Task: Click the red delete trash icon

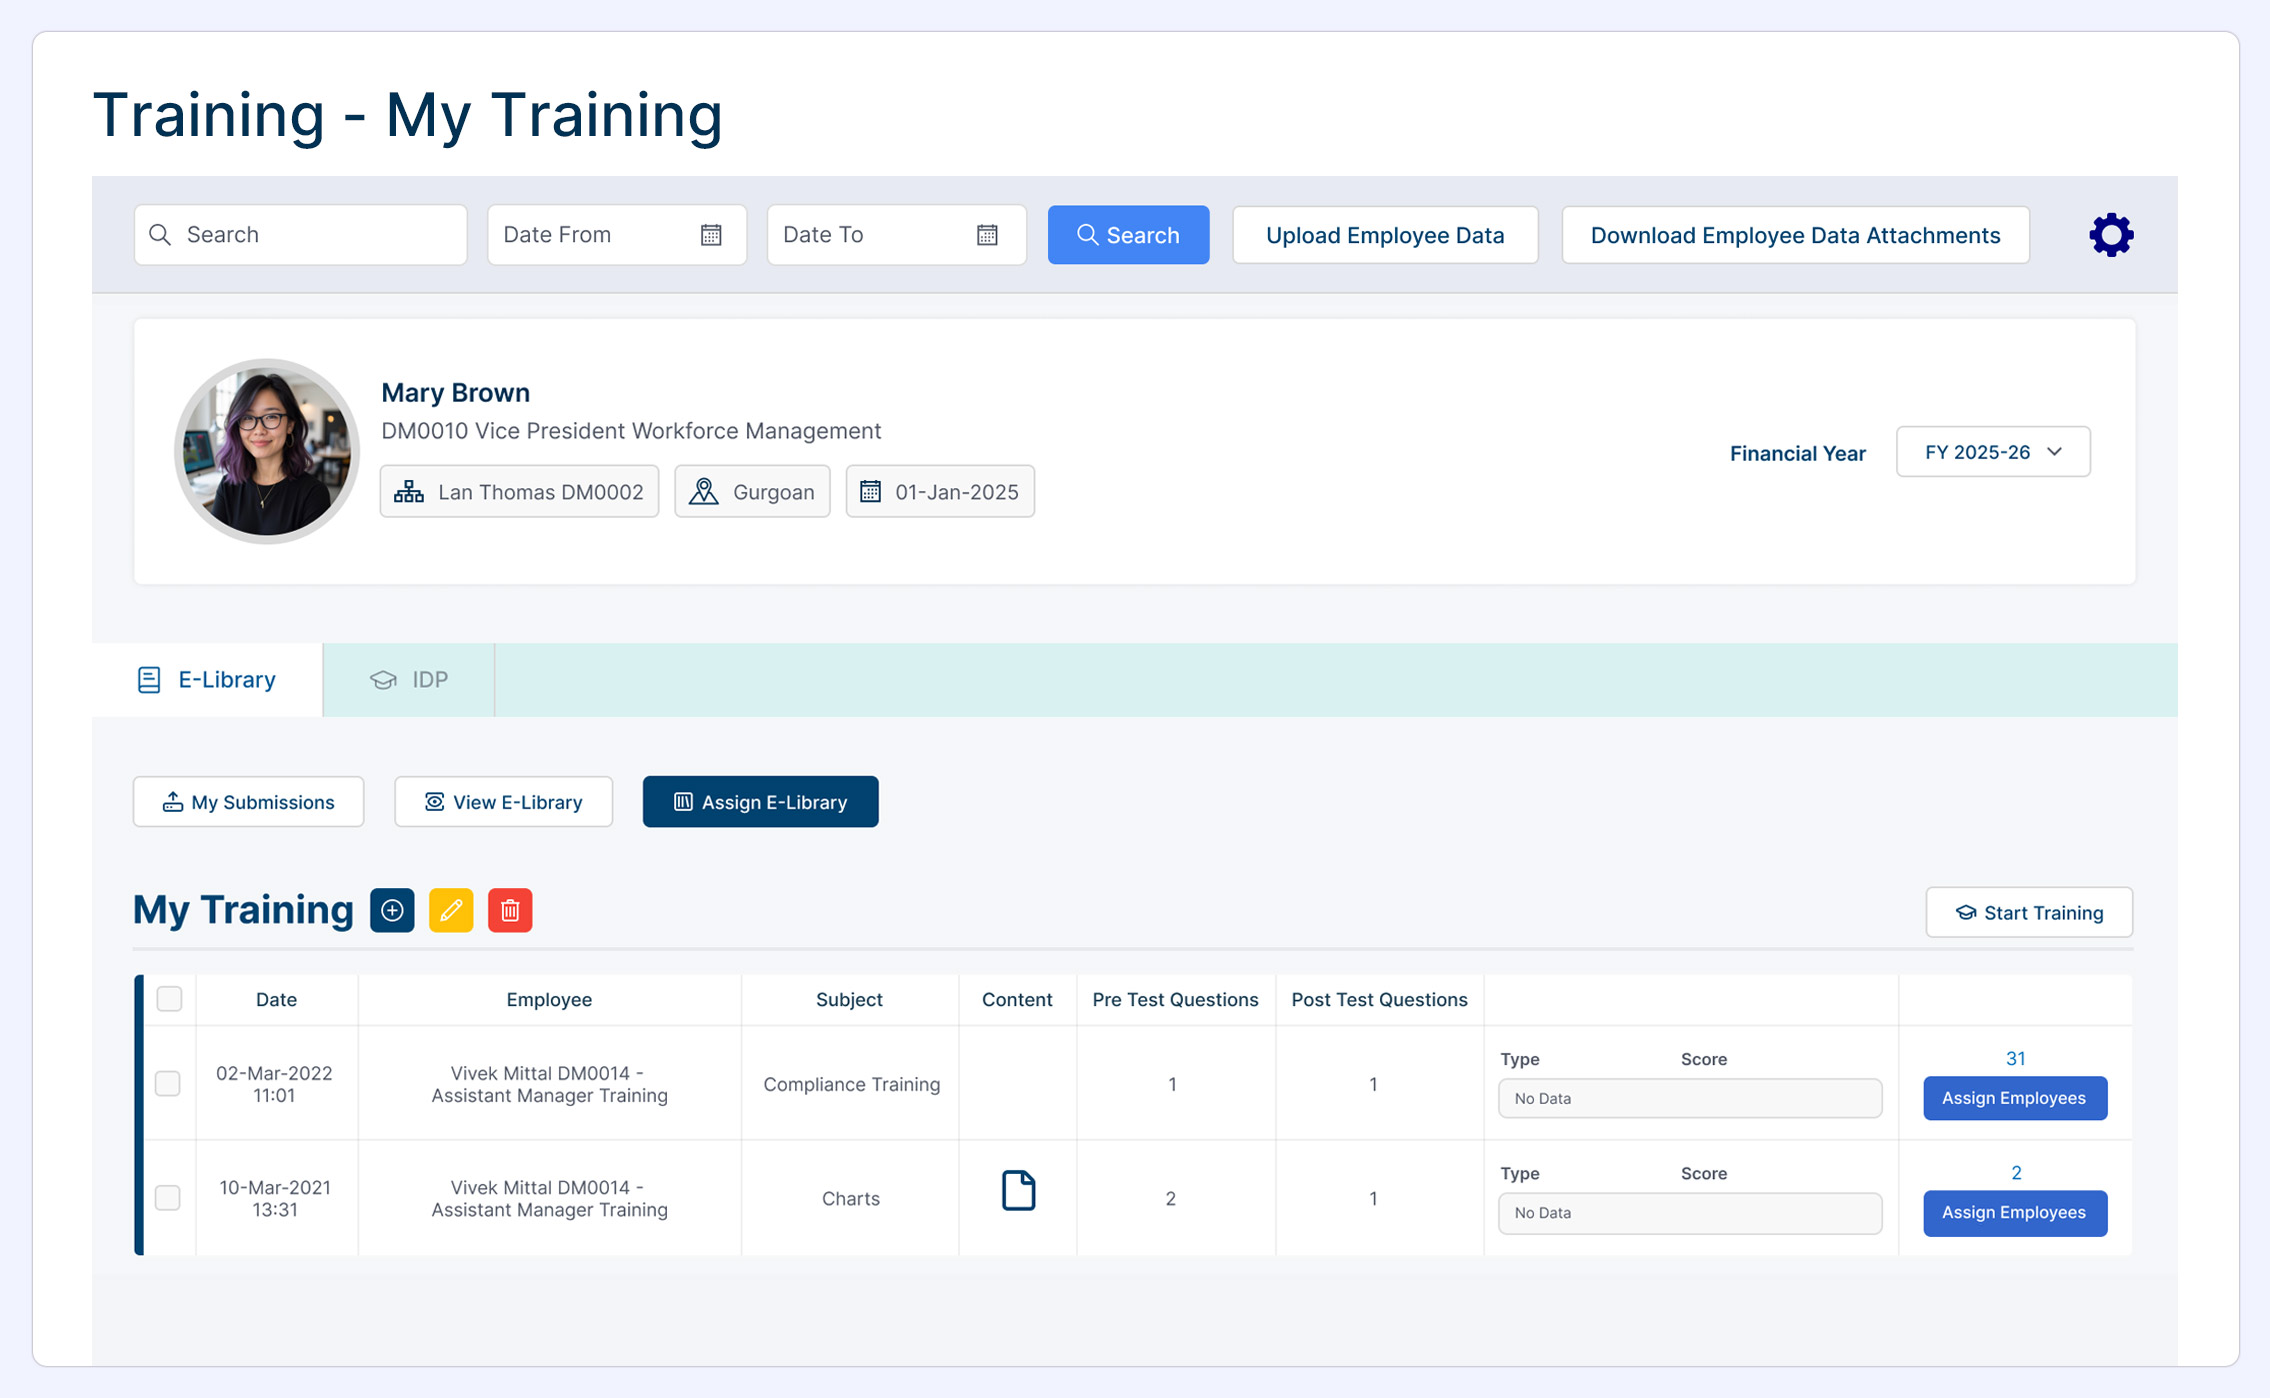Action: (510, 910)
